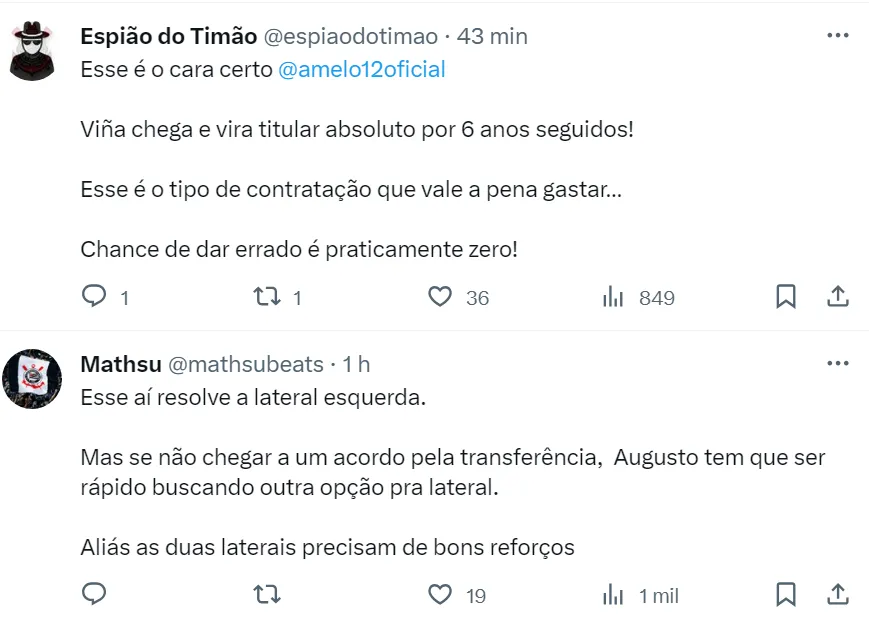Screen dimensions: 869x624
Task: Reply to Espião do Timão's tweet
Action: (x=94, y=297)
